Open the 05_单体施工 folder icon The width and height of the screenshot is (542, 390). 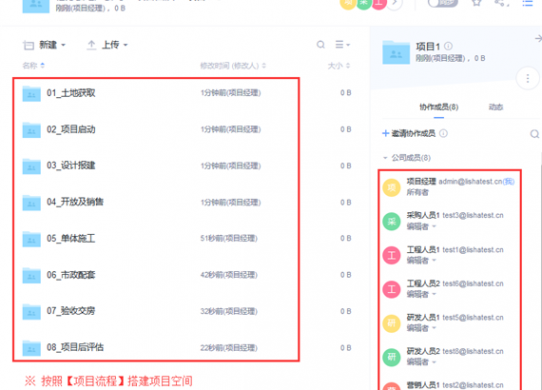click(31, 239)
